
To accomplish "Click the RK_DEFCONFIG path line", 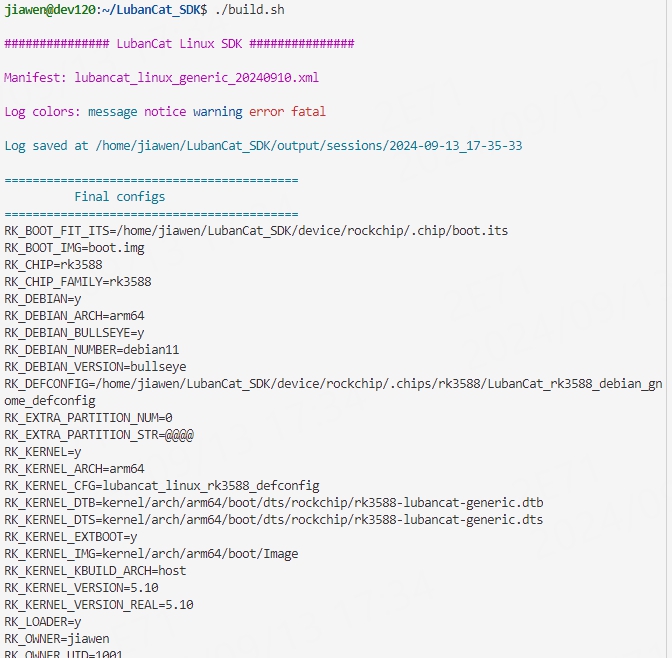I will point(333,392).
